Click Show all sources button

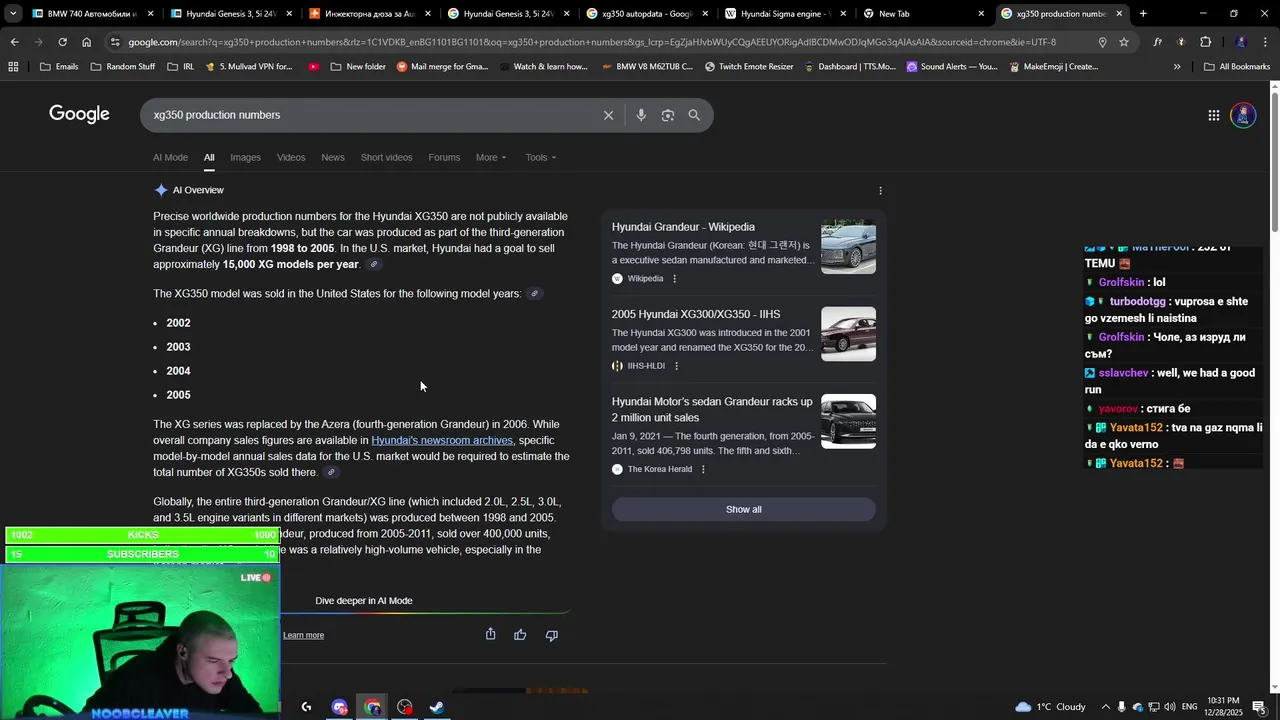(x=743, y=509)
